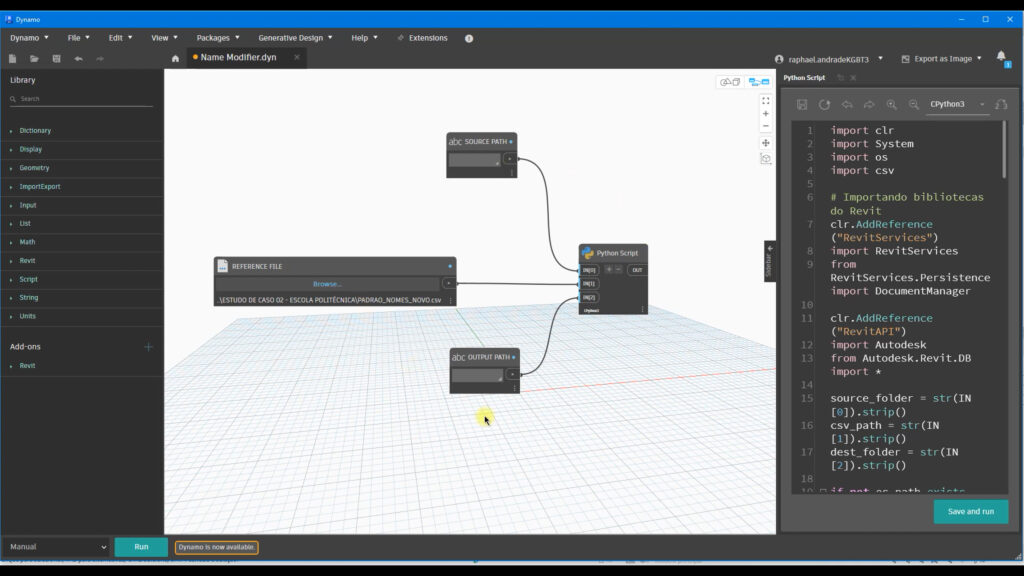Open the Help menu
Screen dimensions: 1024x576
(364, 38)
